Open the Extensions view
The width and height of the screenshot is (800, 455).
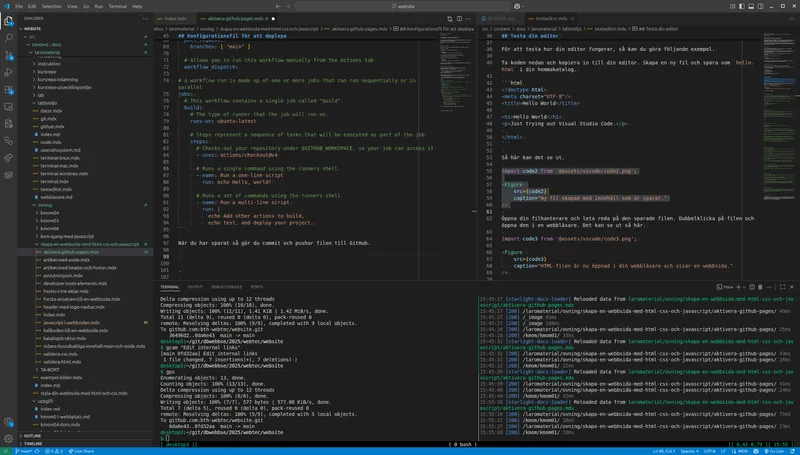(x=8, y=90)
